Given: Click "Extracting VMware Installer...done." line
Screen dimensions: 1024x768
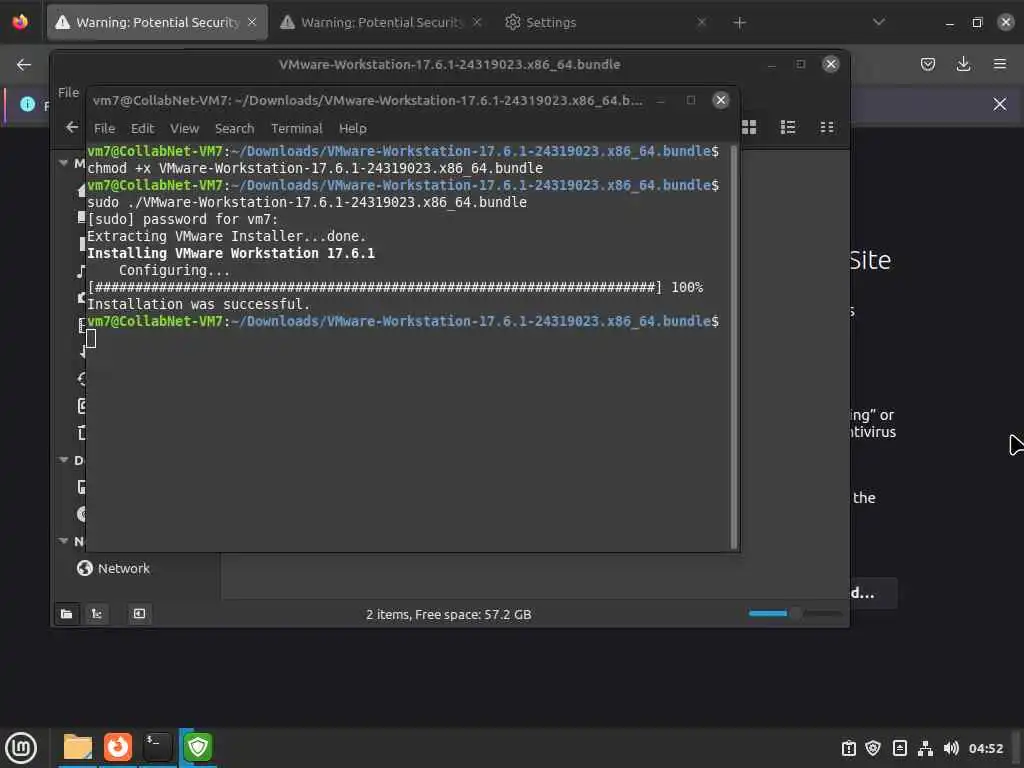Looking at the screenshot, I should click(x=227, y=236).
